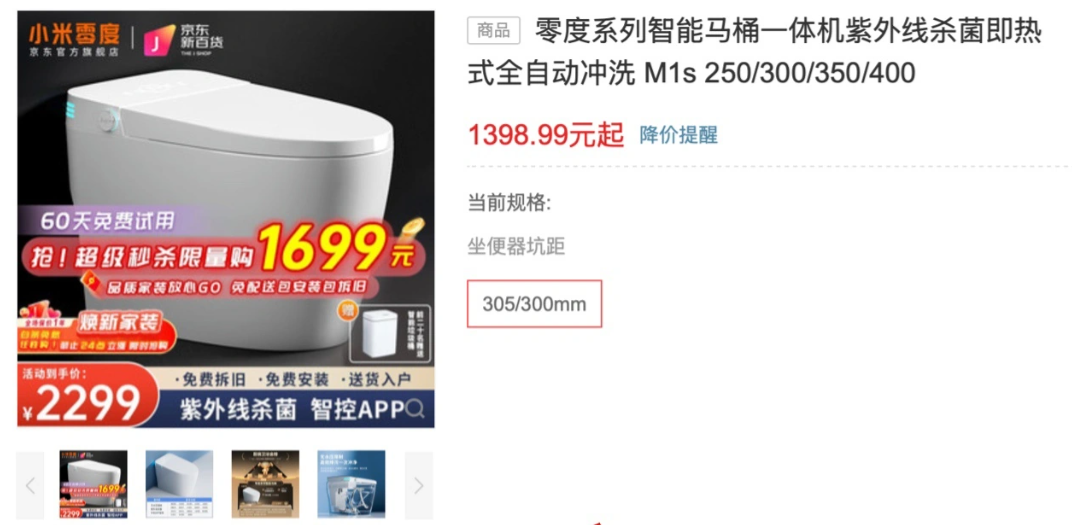
Task: Click the 商品 tag label
Action: tap(494, 30)
